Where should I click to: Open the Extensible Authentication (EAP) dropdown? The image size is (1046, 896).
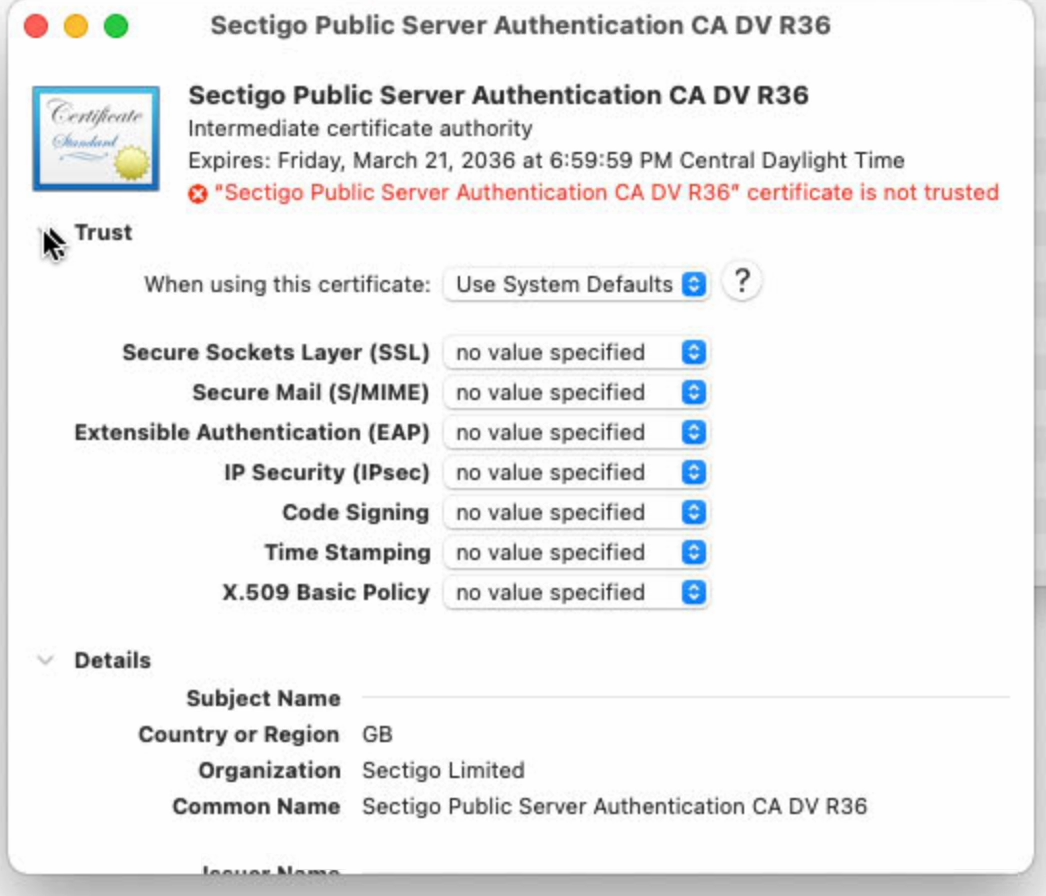pos(576,433)
